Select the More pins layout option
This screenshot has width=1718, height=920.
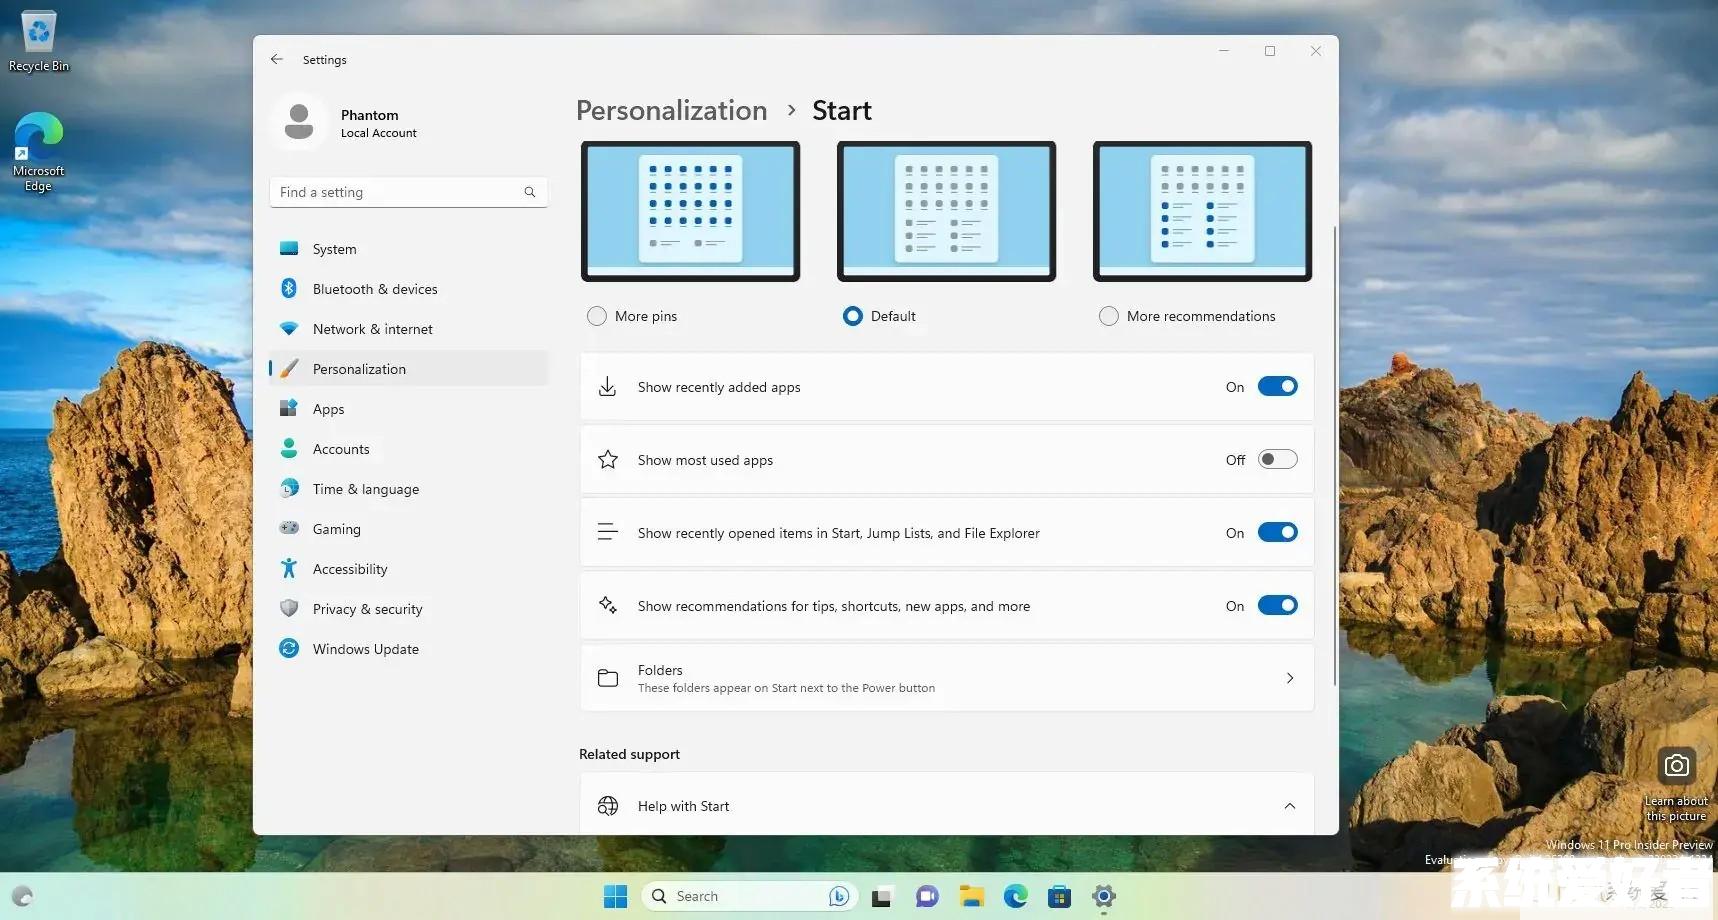pyautogui.click(x=597, y=316)
